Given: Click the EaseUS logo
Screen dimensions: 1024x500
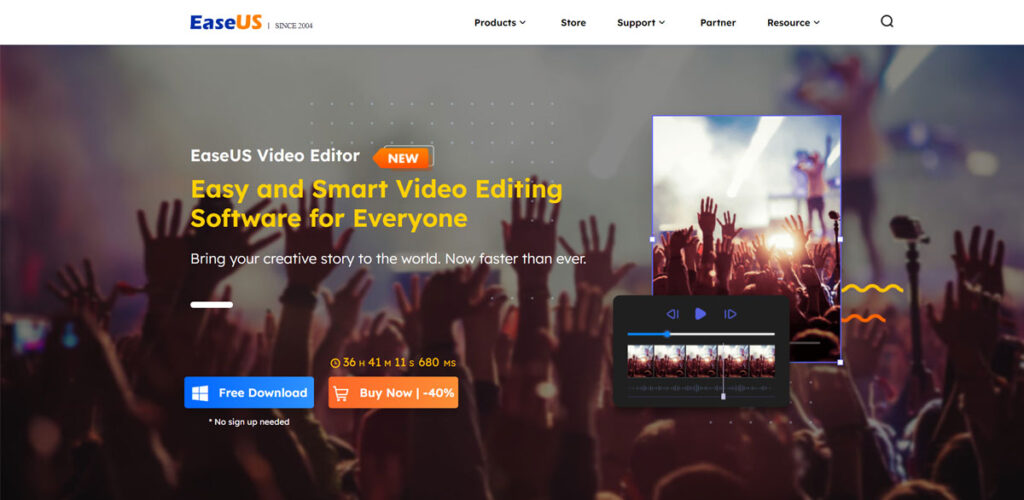Looking at the screenshot, I should pos(226,23).
